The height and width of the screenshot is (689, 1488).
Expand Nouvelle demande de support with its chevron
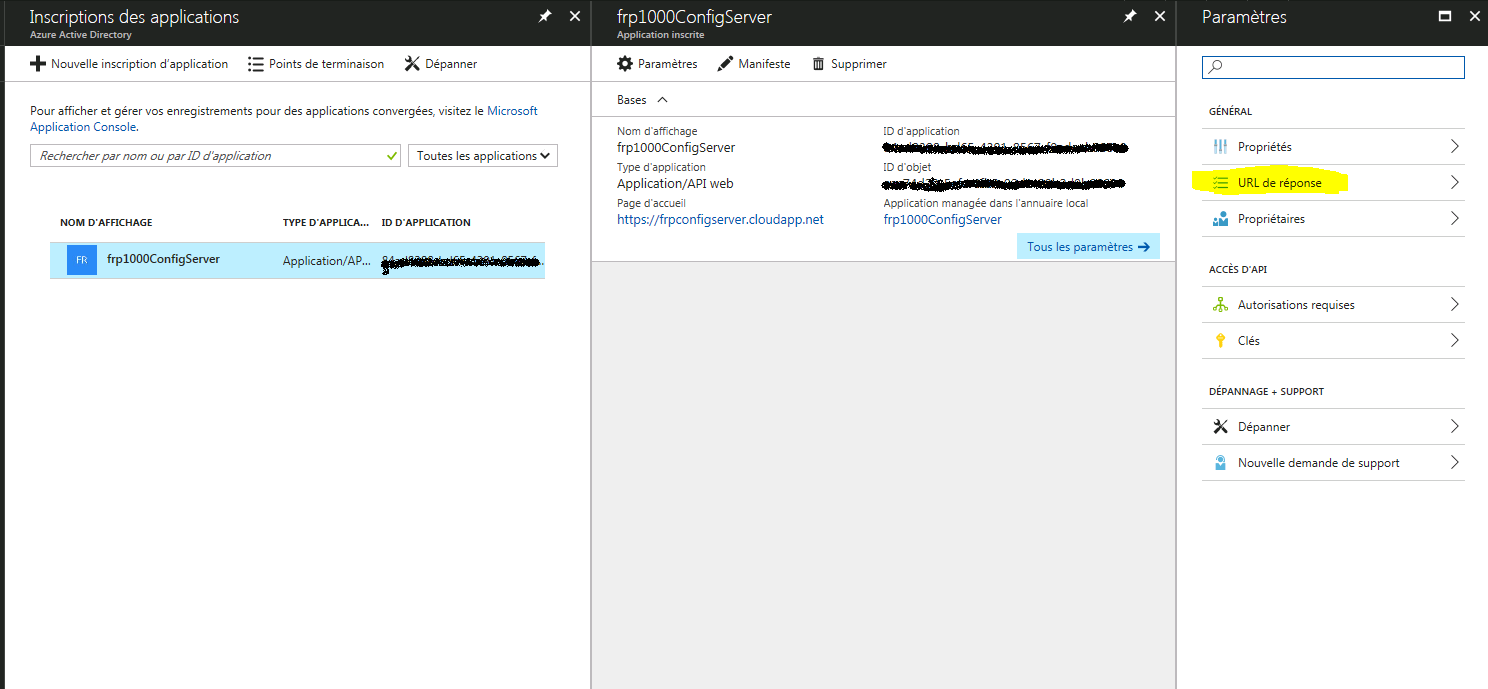1454,463
